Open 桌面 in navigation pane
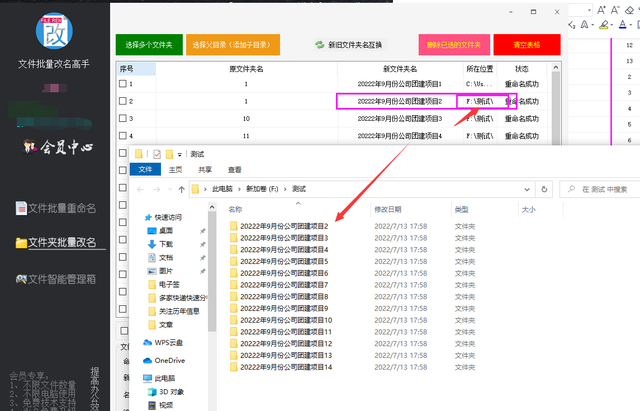The width and height of the screenshot is (640, 411). point(160,231)
